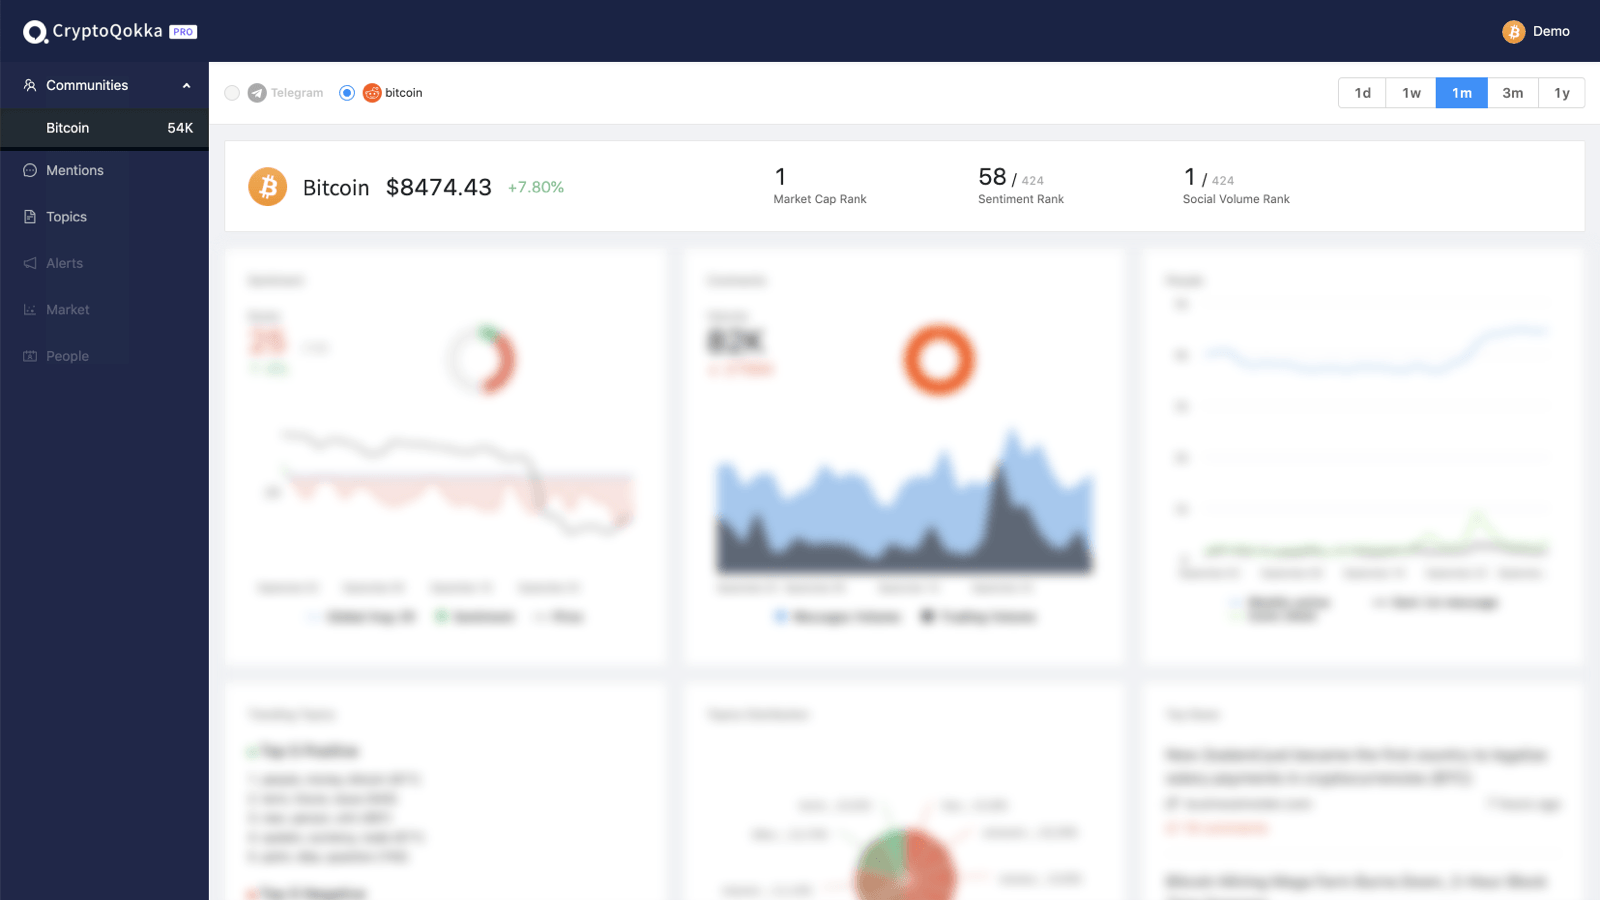This screenshot has height=900, width=1600.
Task: Click the Telegram paper-plane icon
Action: point(257,93)
